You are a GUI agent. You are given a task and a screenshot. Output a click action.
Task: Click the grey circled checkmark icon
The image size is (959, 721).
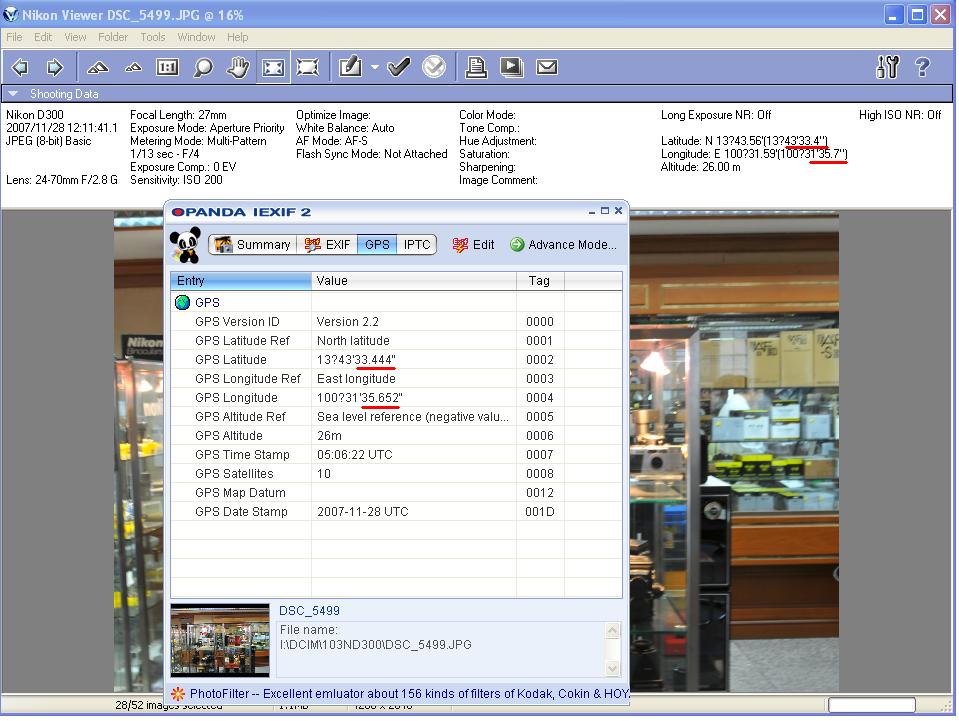(x=434, y=67)
